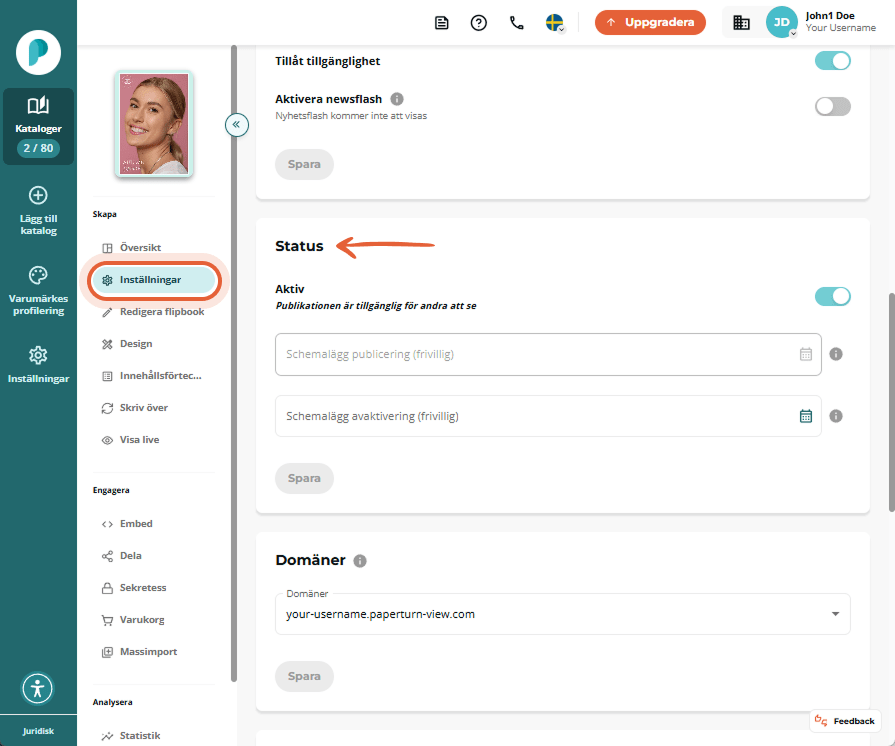Click the Sekretess lock icon

click(x=107, y=588)
